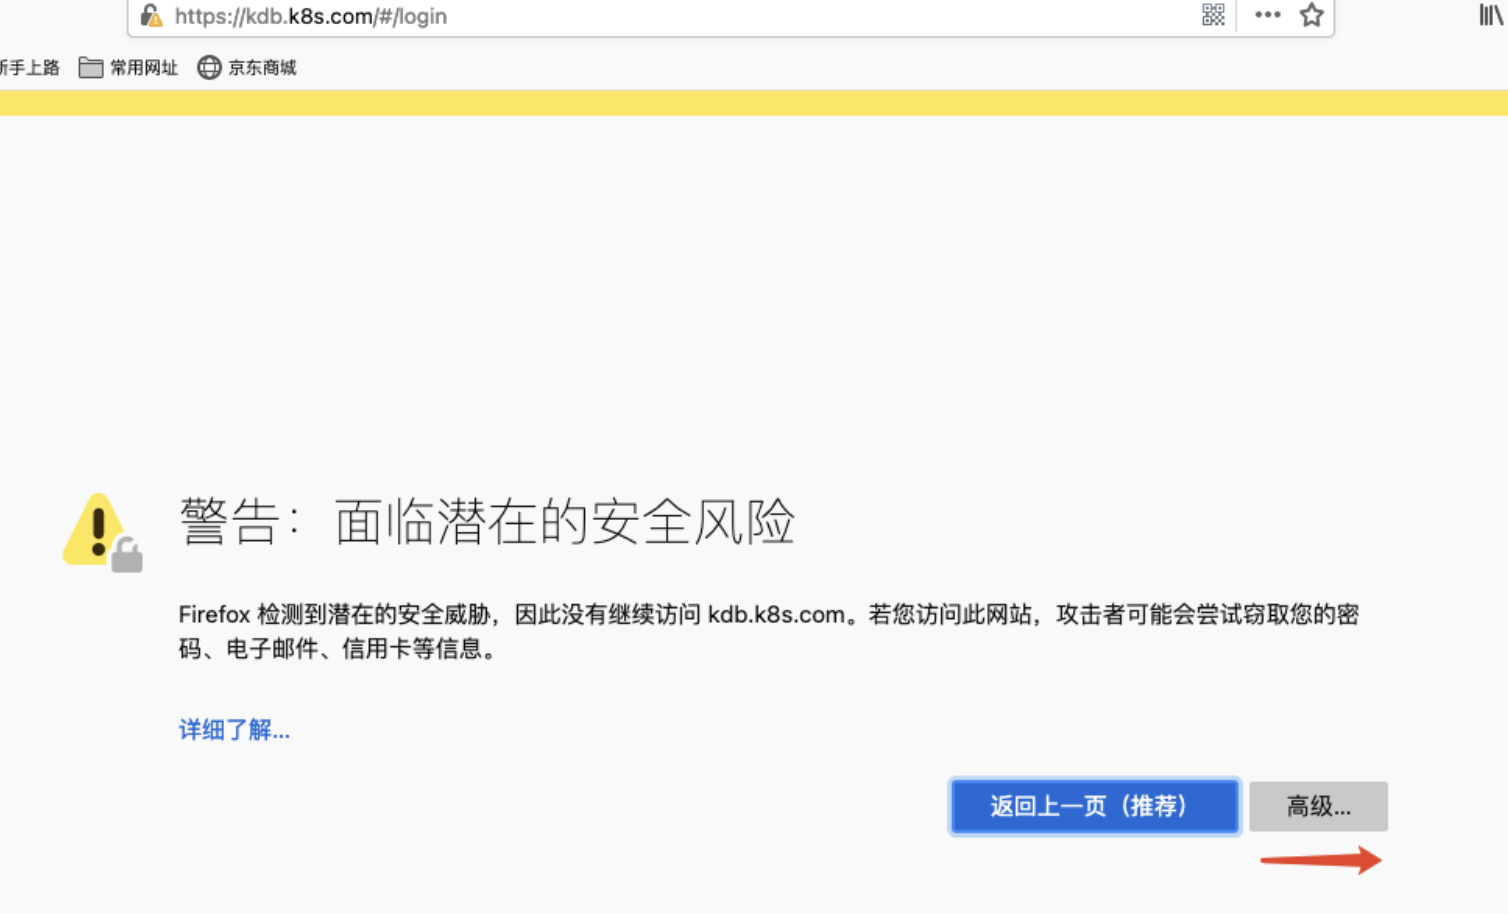
Task: Open the Library sidebar icon
Action: [x=1491, y=15]
